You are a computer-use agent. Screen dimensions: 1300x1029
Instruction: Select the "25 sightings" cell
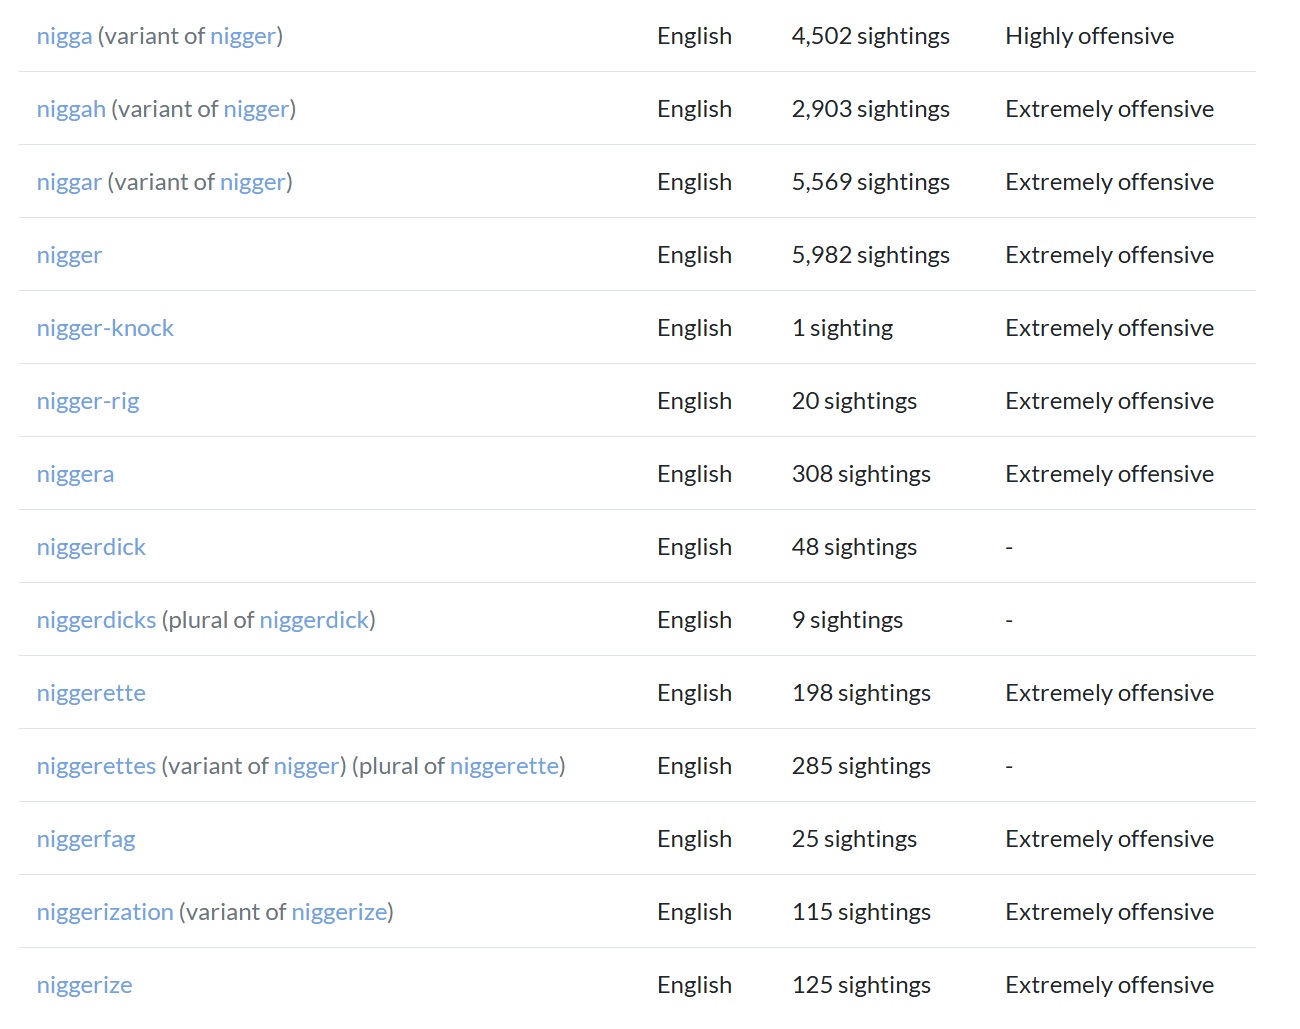coord(854,840)
